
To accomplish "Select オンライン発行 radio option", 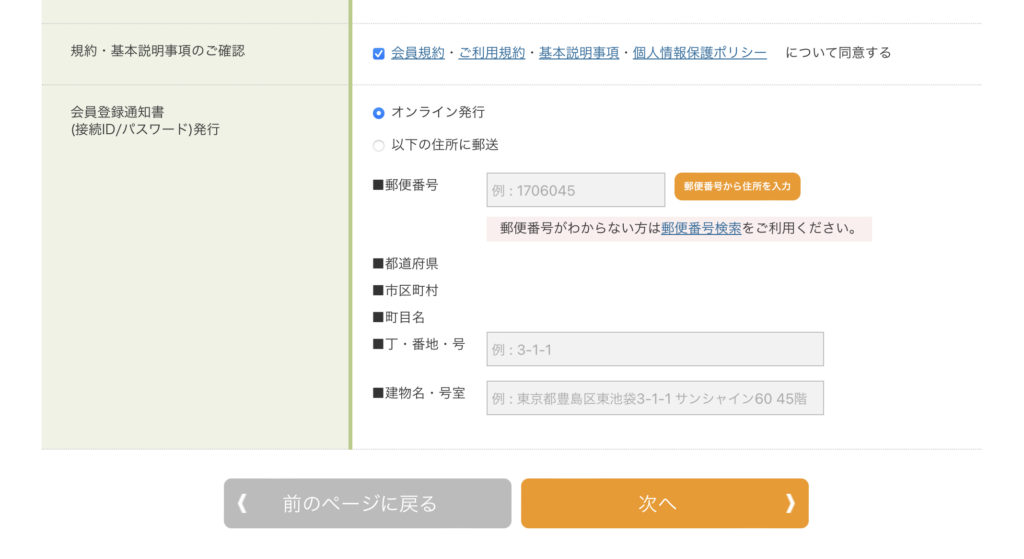I will click(378, 113).
